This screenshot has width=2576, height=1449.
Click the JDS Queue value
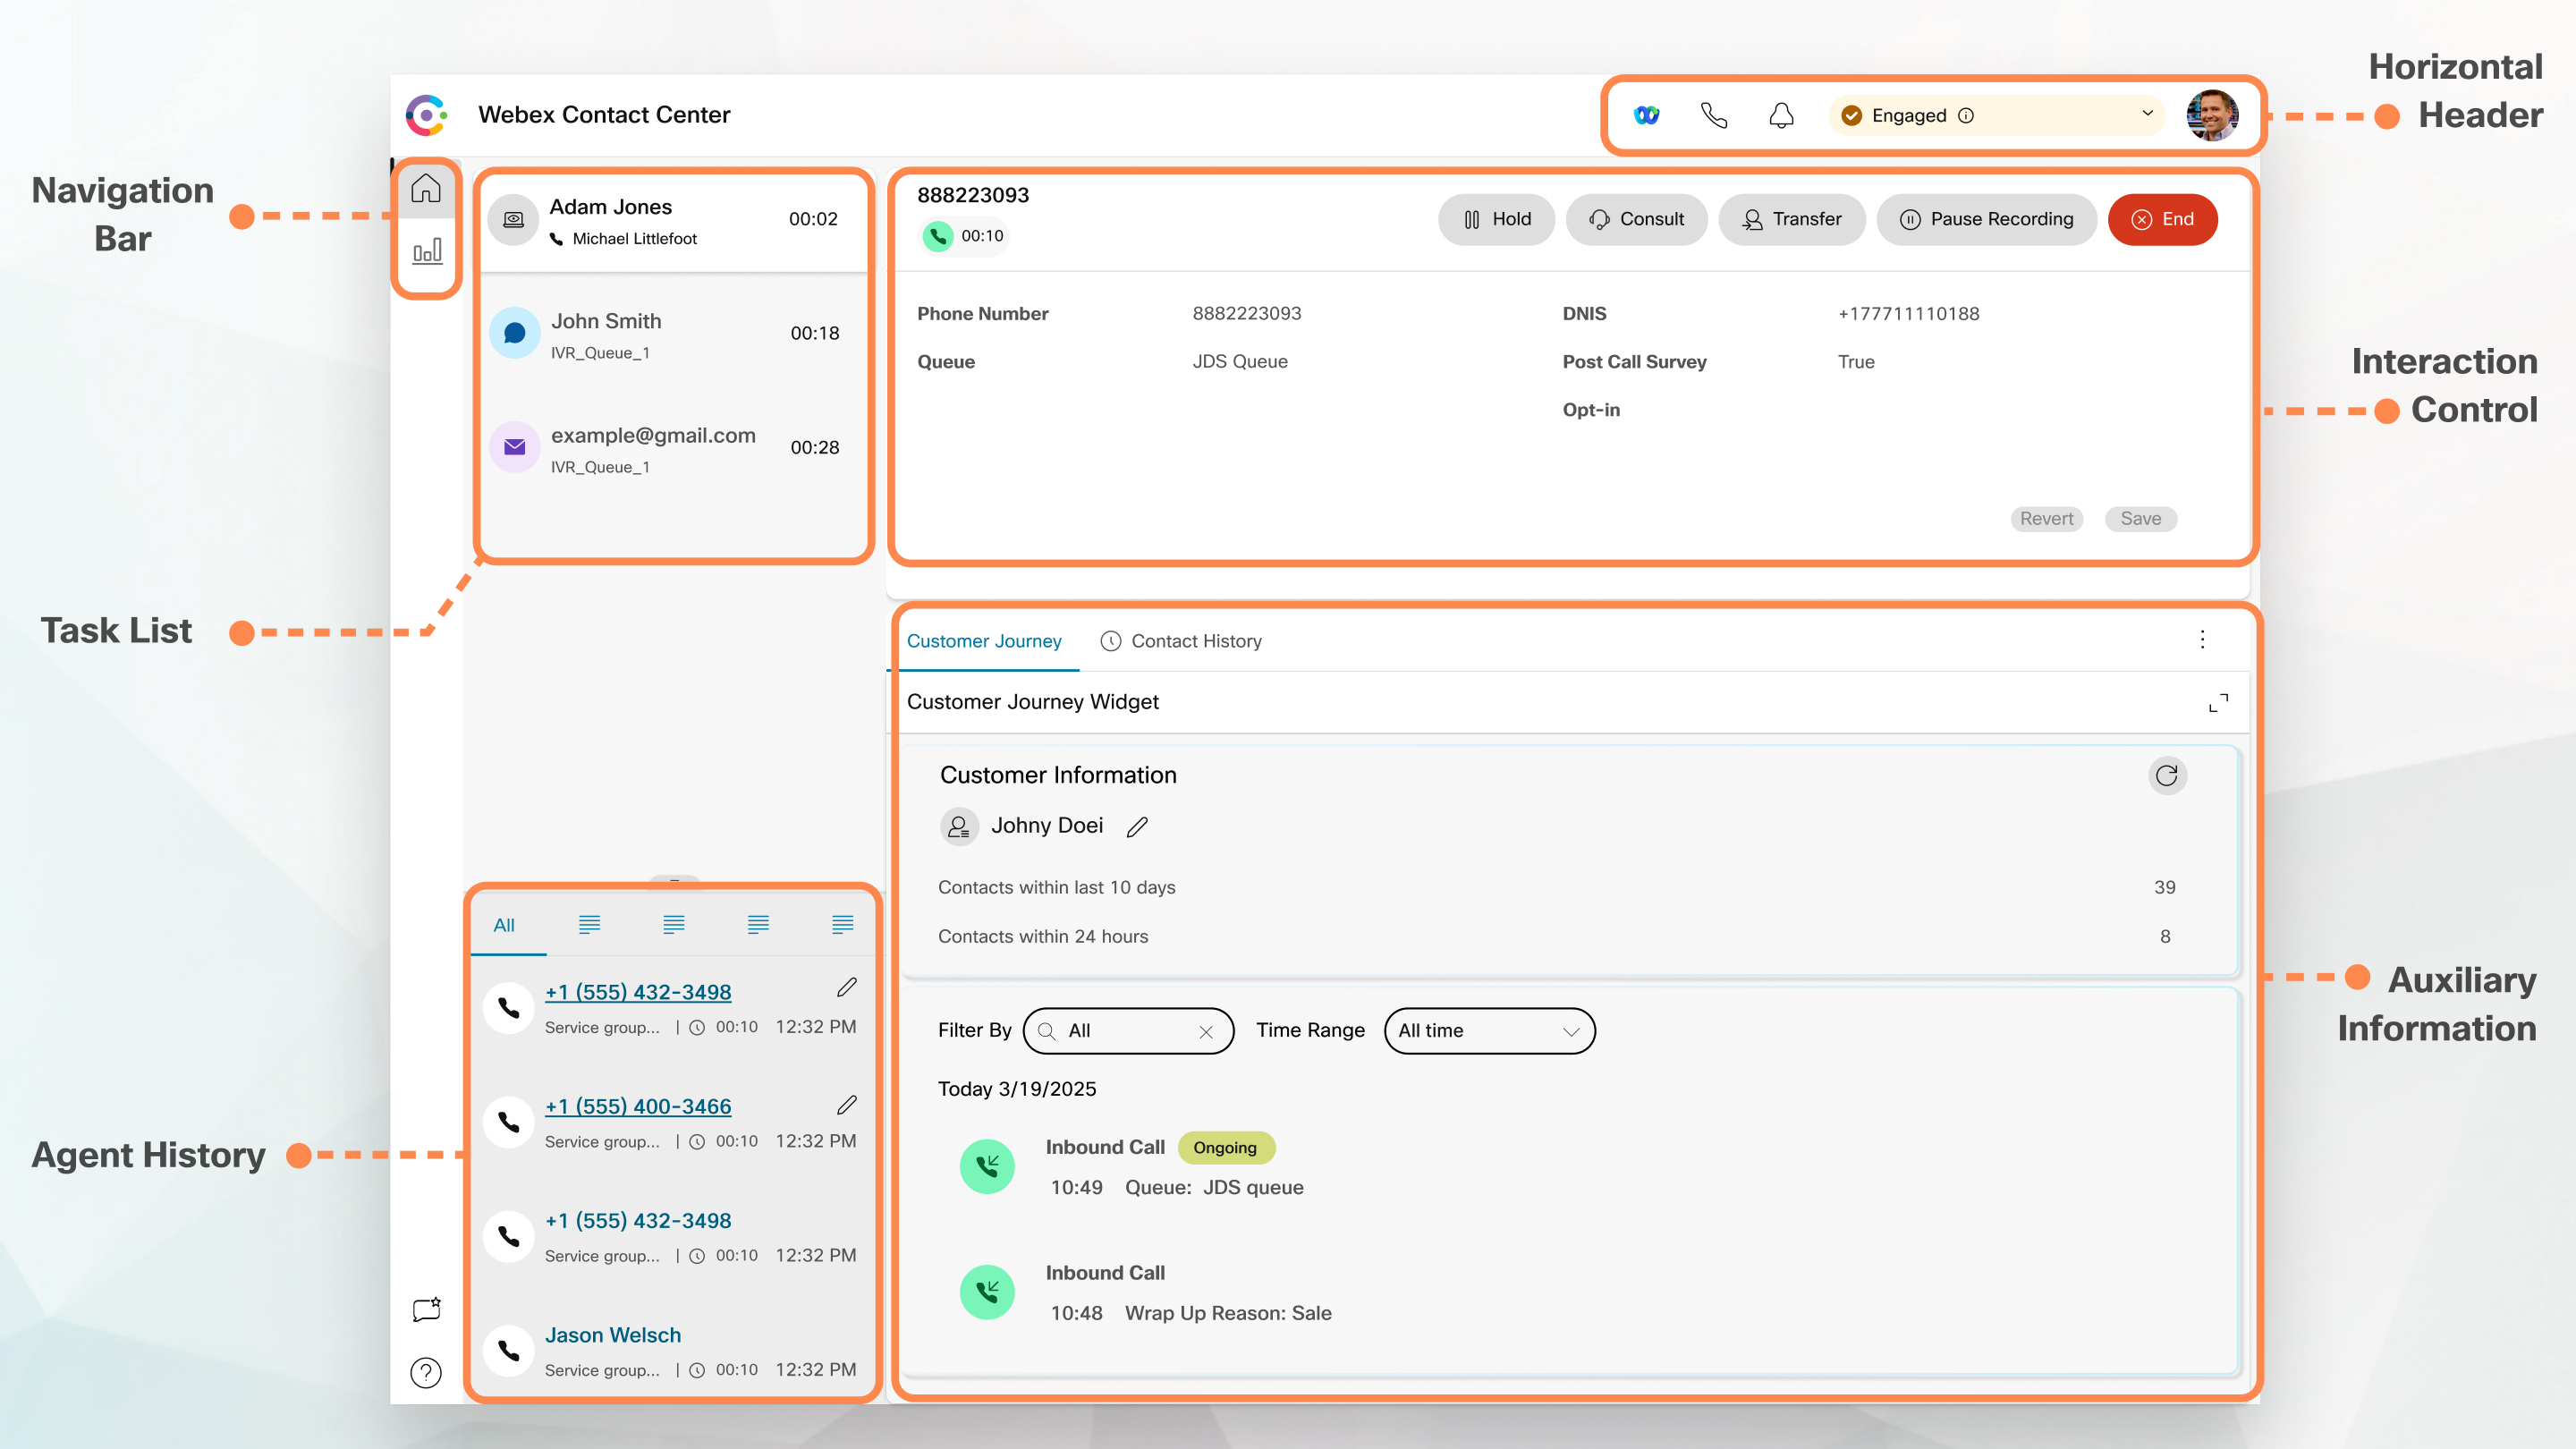coord(1240,362)
